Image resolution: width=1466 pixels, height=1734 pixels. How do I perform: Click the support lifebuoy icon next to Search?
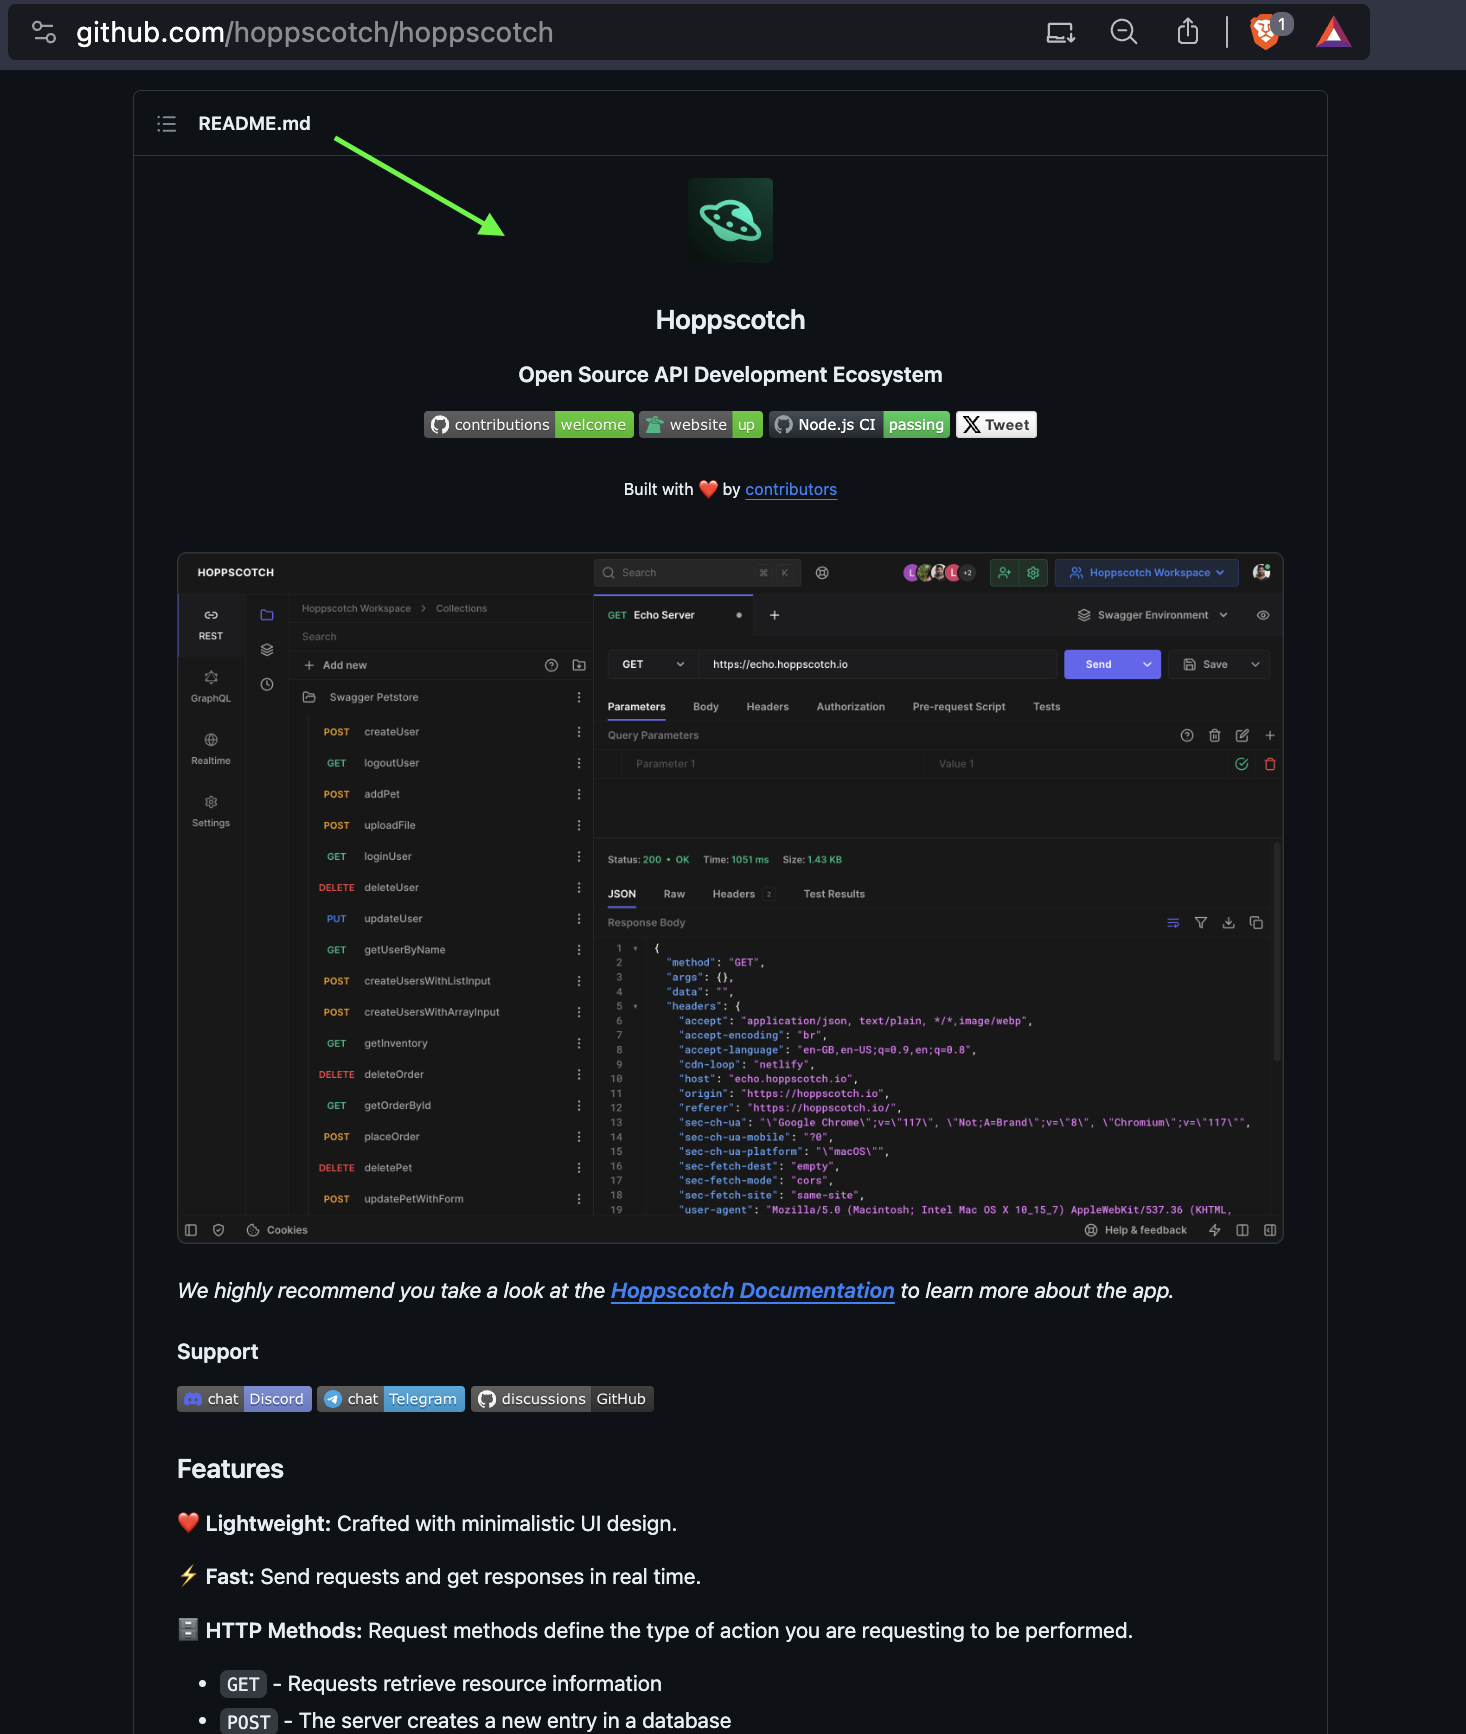[822, 573]
